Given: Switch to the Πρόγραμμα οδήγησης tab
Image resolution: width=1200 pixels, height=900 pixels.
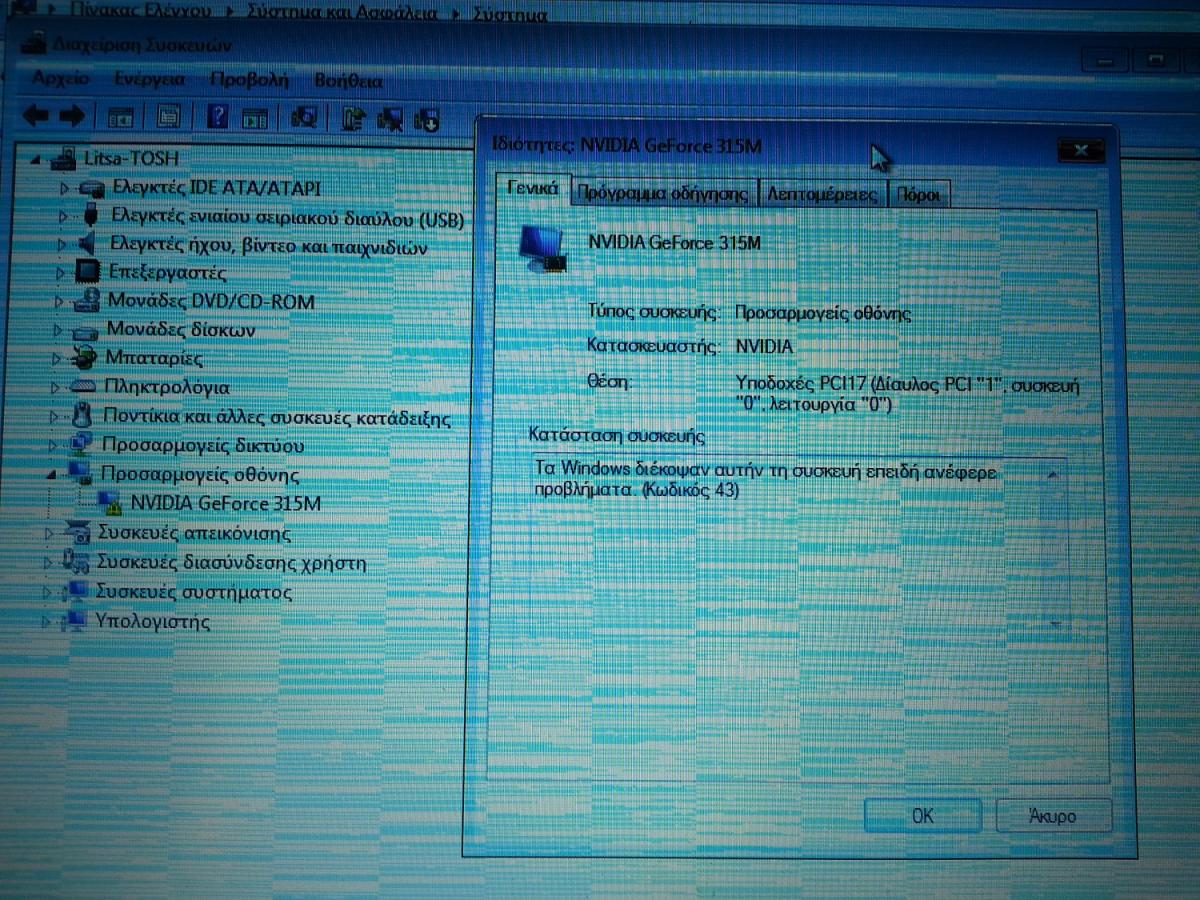Looking at the screenshot, I should [663, 194].
